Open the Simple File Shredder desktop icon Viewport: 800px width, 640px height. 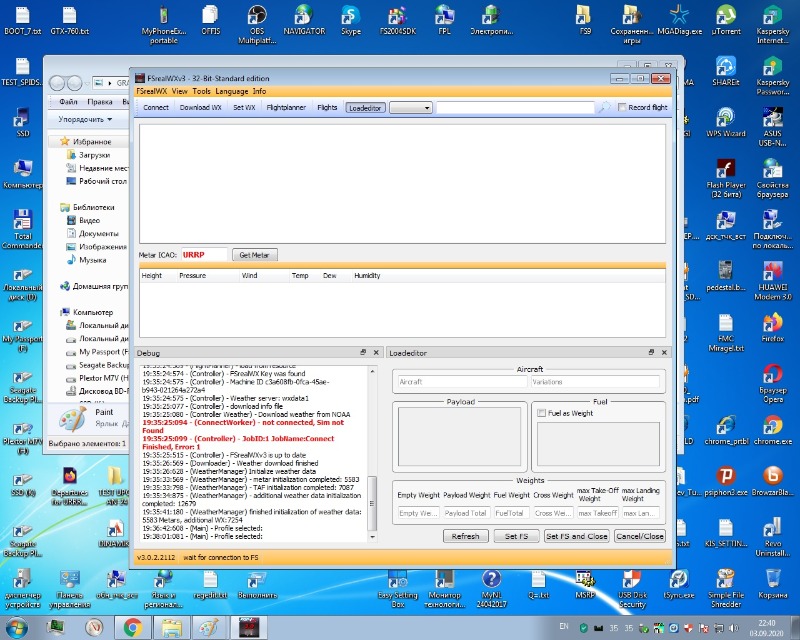726,588
